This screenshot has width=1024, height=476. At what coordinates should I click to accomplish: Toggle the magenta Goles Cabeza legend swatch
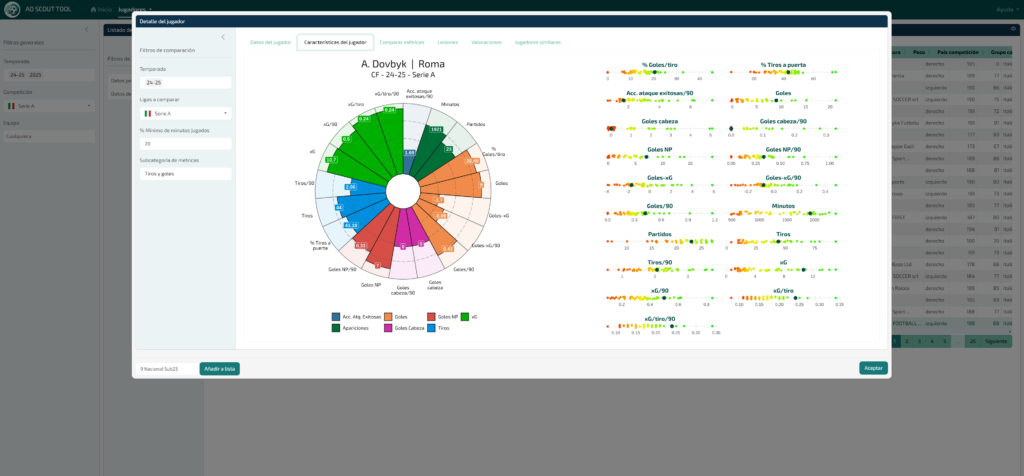click(388, 328)
